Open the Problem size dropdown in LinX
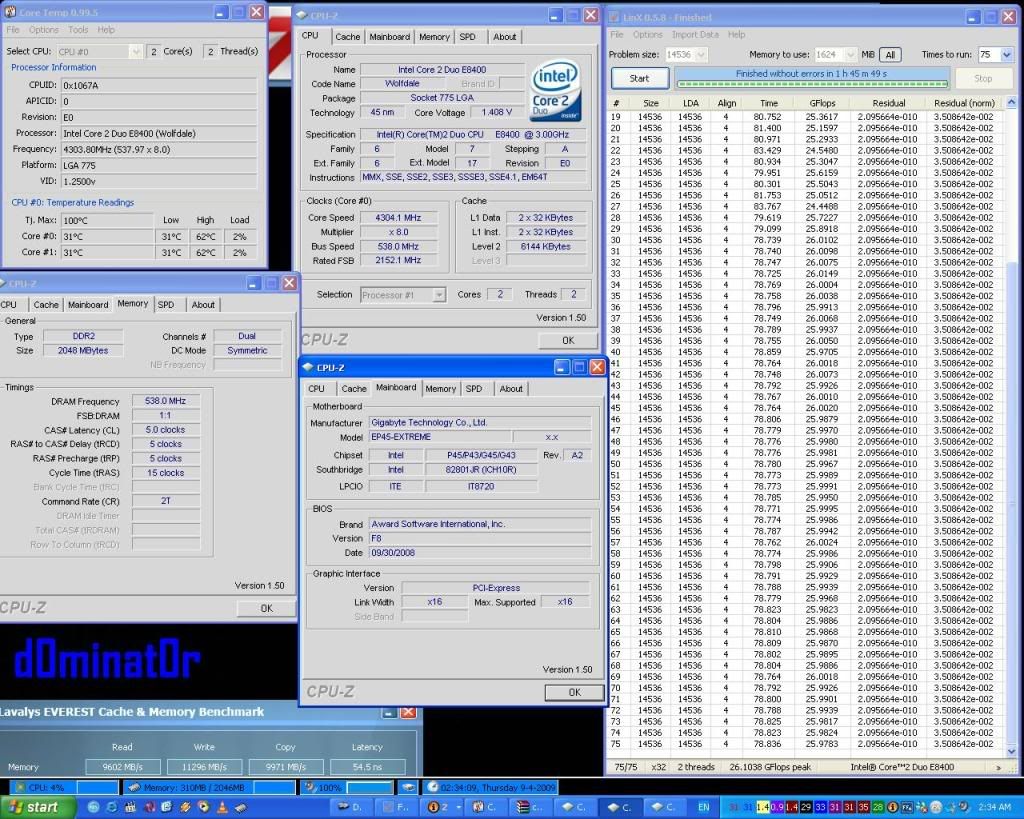 pyautogui.click(x=701, y=54)
